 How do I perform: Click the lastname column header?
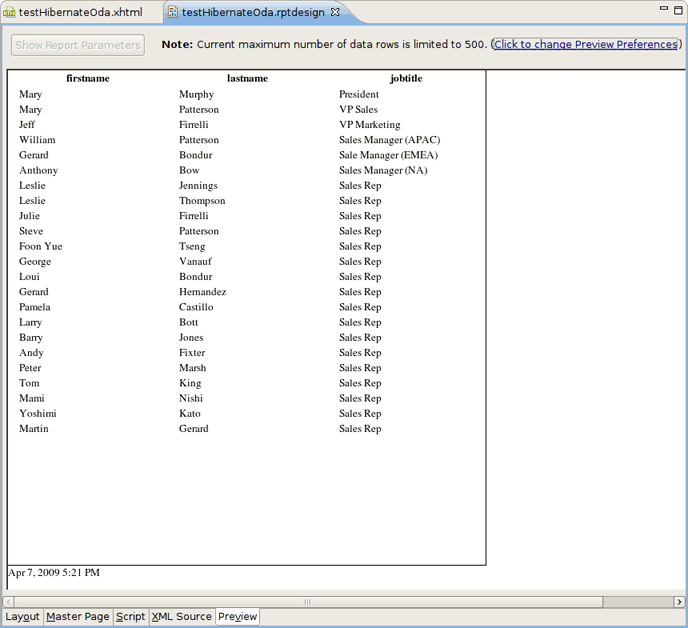point(247,79)
